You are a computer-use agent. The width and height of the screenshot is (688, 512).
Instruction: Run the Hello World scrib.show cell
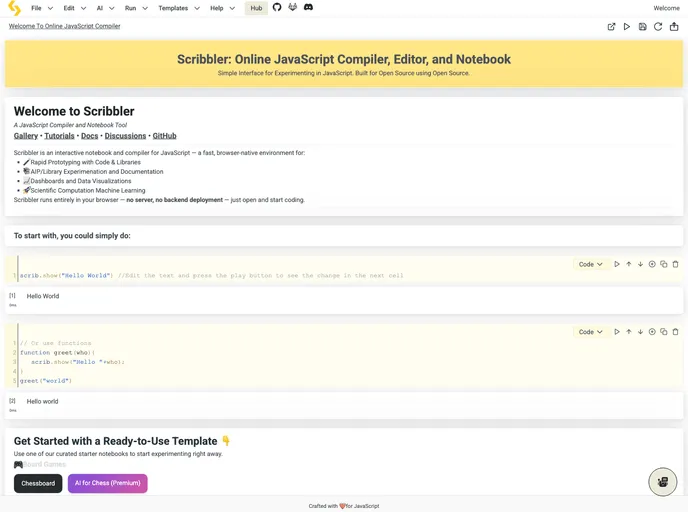pos(617,264)
